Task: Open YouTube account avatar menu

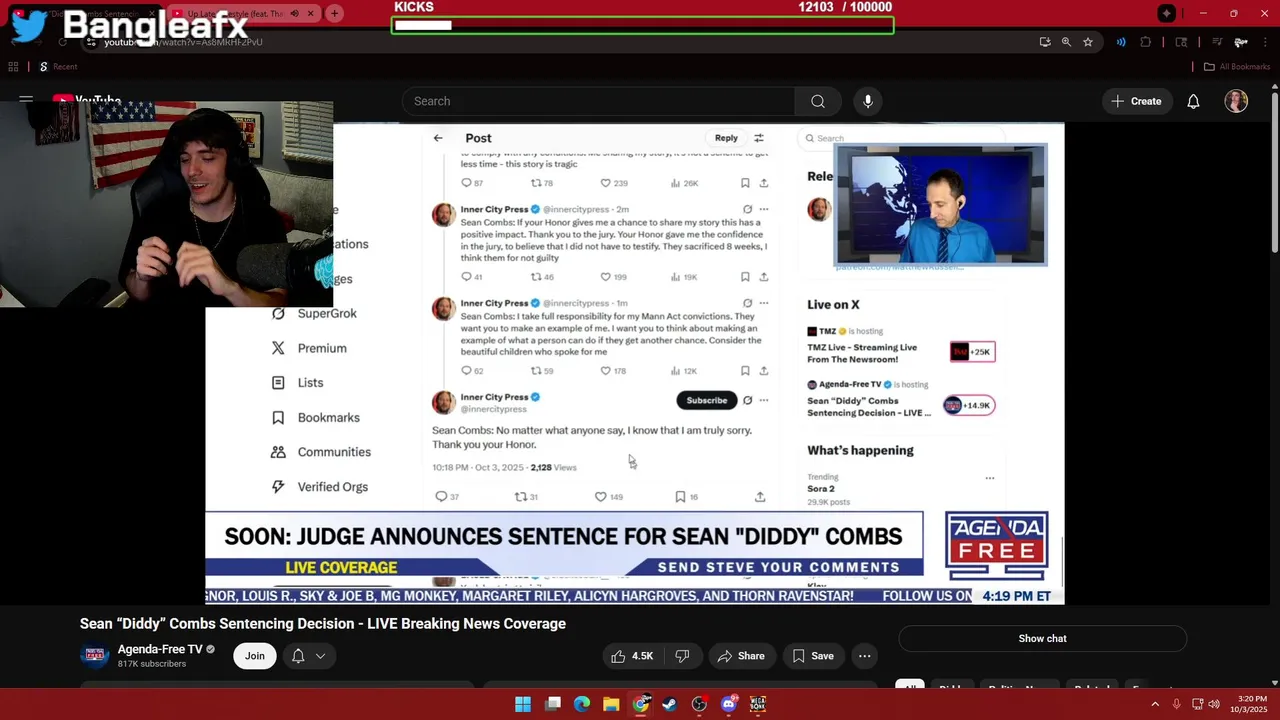Action: 1236,101
